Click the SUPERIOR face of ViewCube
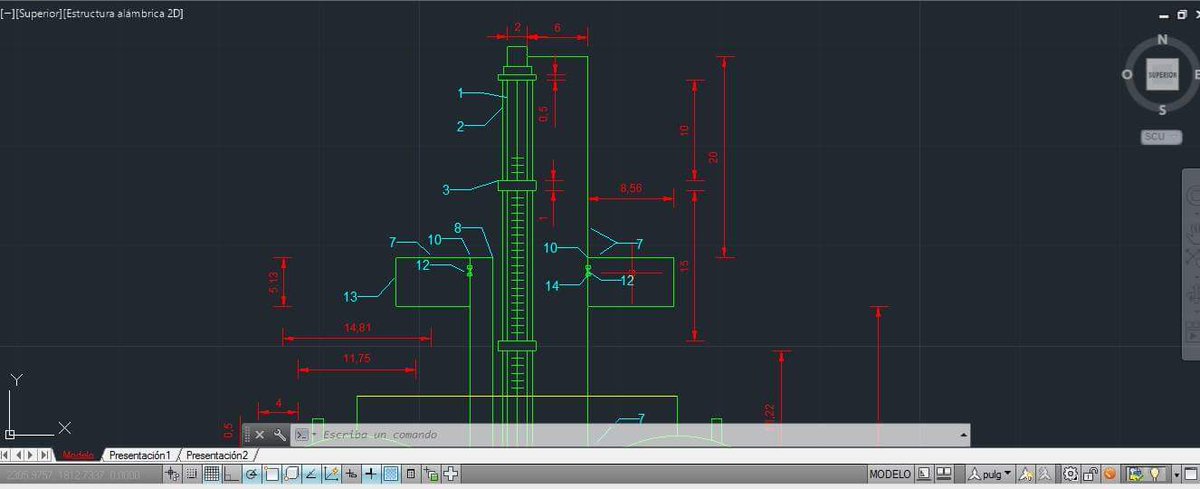Screen dimensions: 1200x489 [x=1162, y=76]
